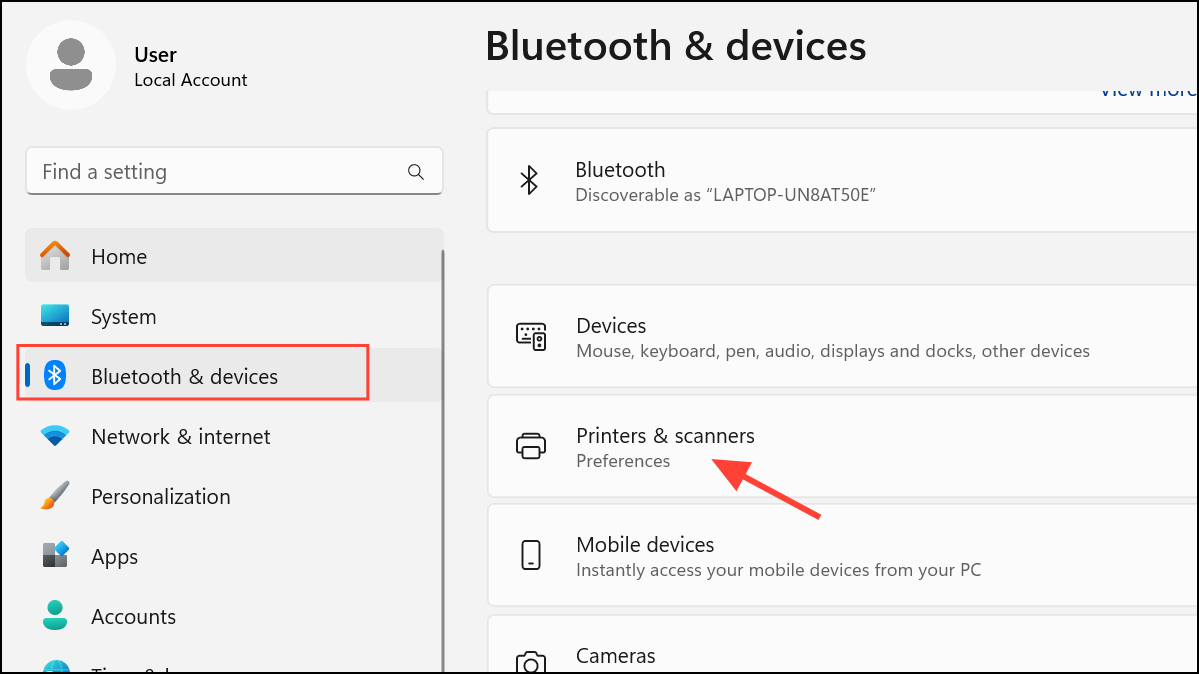
Task: Click the phone icon for Mobile devices
Action: tap(531, 555)
